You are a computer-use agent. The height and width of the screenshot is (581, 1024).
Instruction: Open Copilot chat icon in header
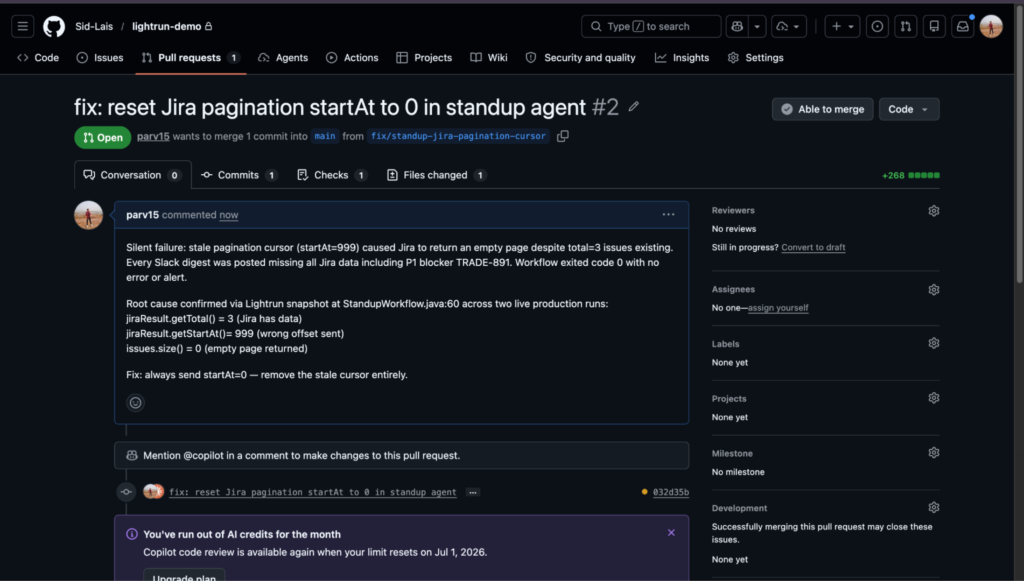(737, 26)
